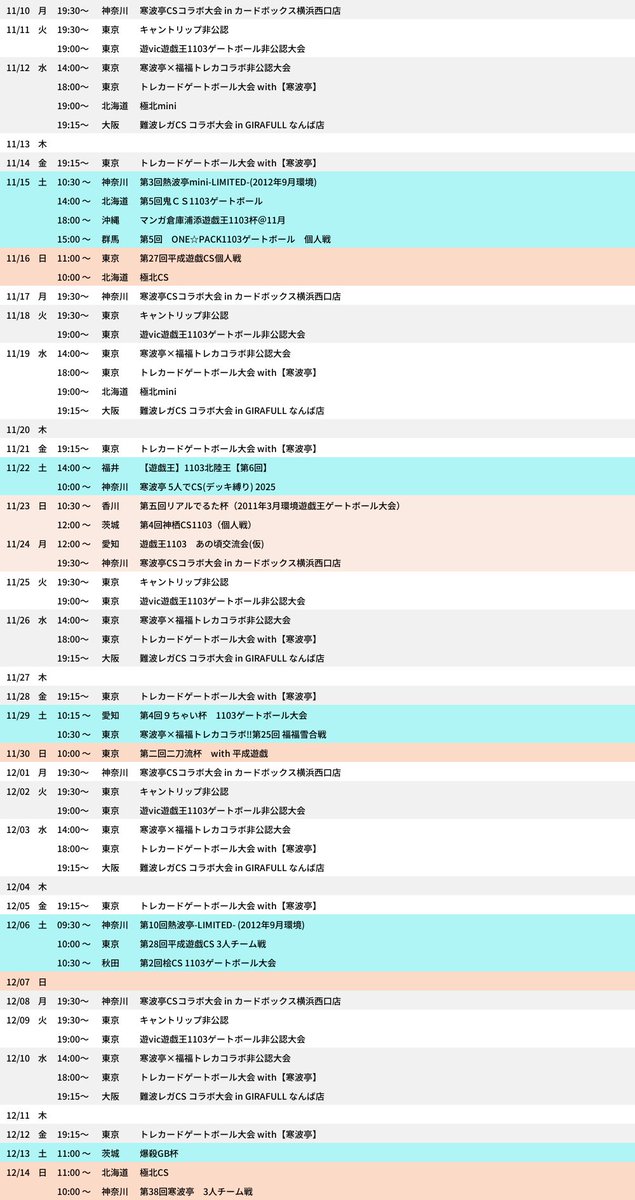Image resolution: width=635 pixels, height=1200 pixels.
Task: Select the date 12/09
Action: (x=18, y=1020)
